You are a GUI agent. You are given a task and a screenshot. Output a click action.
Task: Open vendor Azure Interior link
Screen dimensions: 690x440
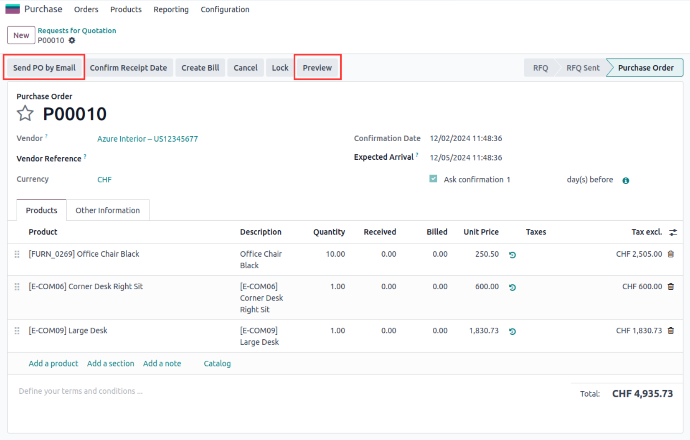[147, 139]
